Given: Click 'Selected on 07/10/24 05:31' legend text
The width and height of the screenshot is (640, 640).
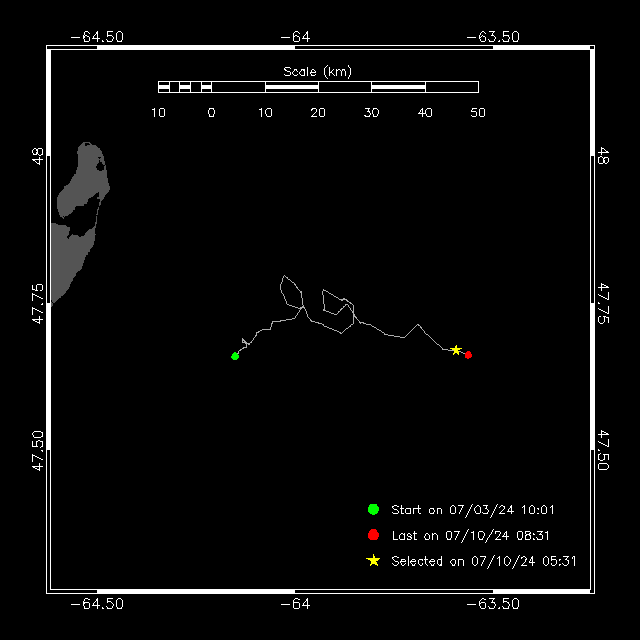Looking at the screenshot, I should tap(483, 561).
